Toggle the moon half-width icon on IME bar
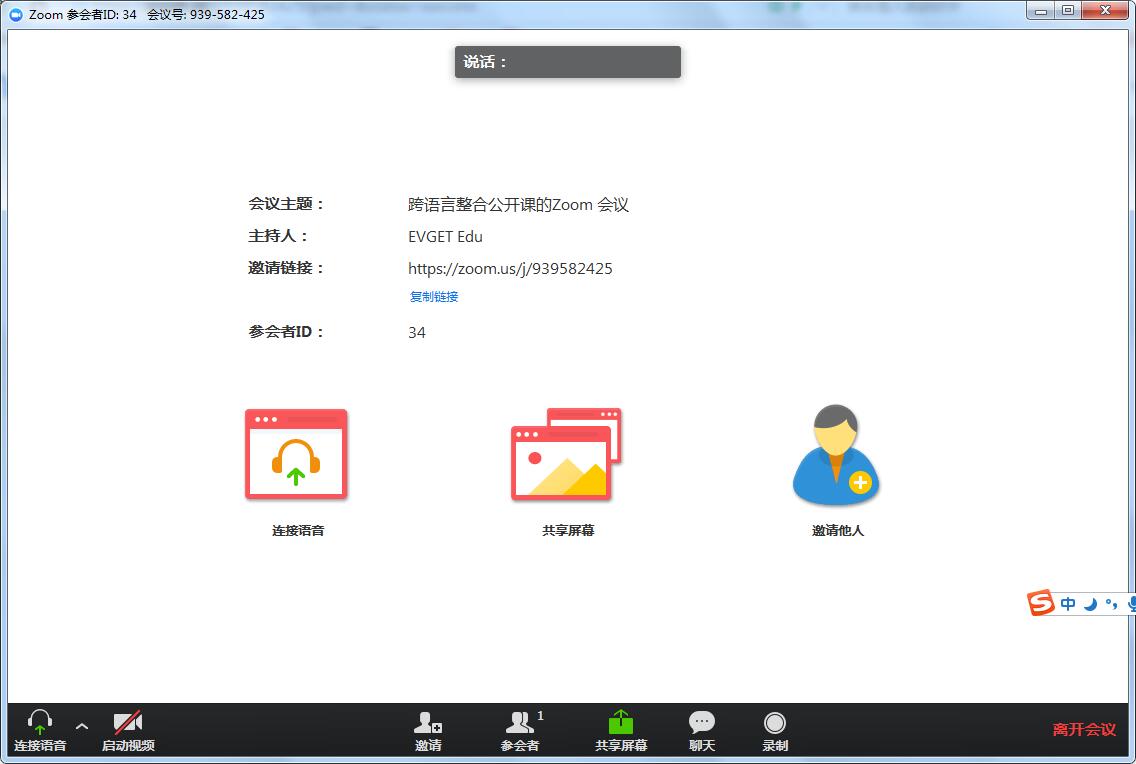This screenshot has height=764, width=1136. [x=1090, y=603]
